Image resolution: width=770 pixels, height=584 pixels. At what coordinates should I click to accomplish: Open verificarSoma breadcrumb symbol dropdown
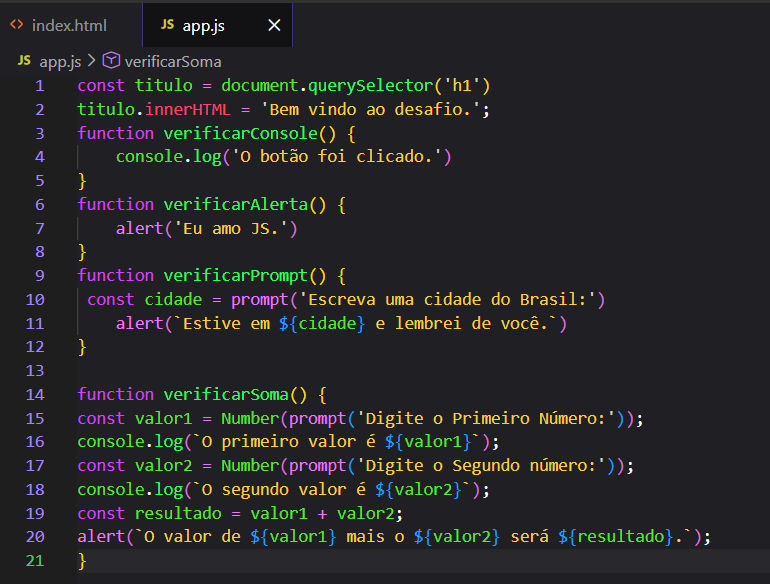tap(173, 61)
